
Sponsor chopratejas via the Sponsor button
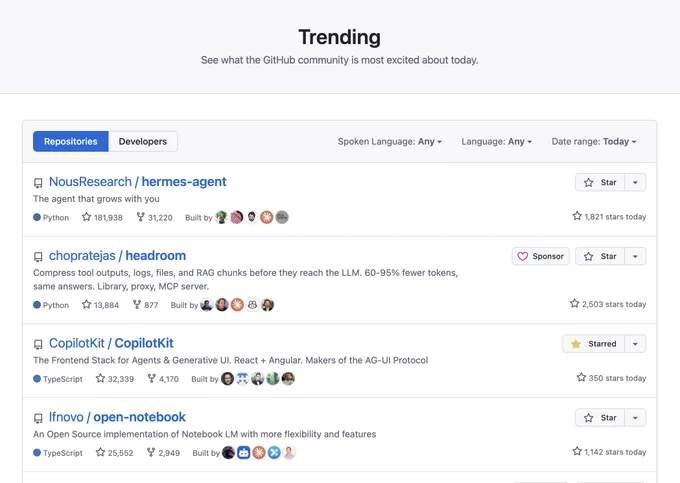[x=540, y=256]
